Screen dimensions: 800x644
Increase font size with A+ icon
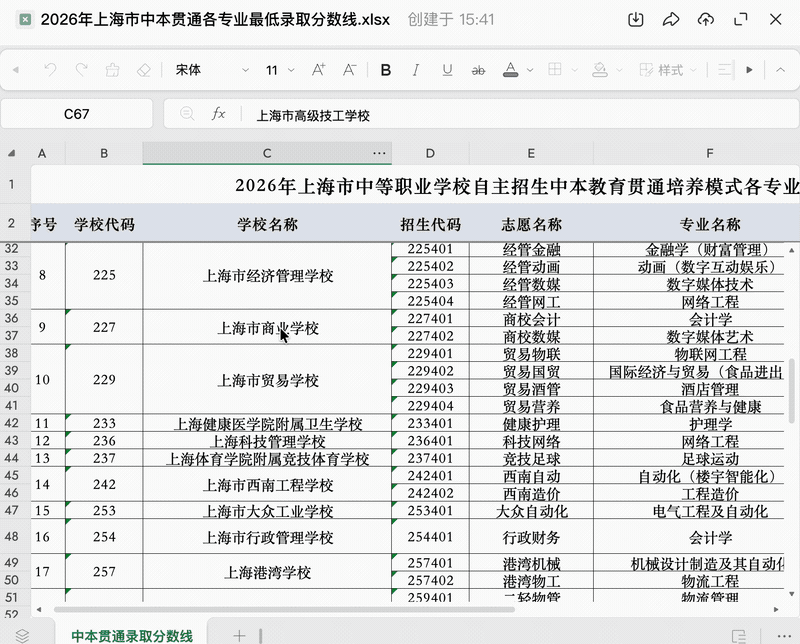tap(318, 70)
